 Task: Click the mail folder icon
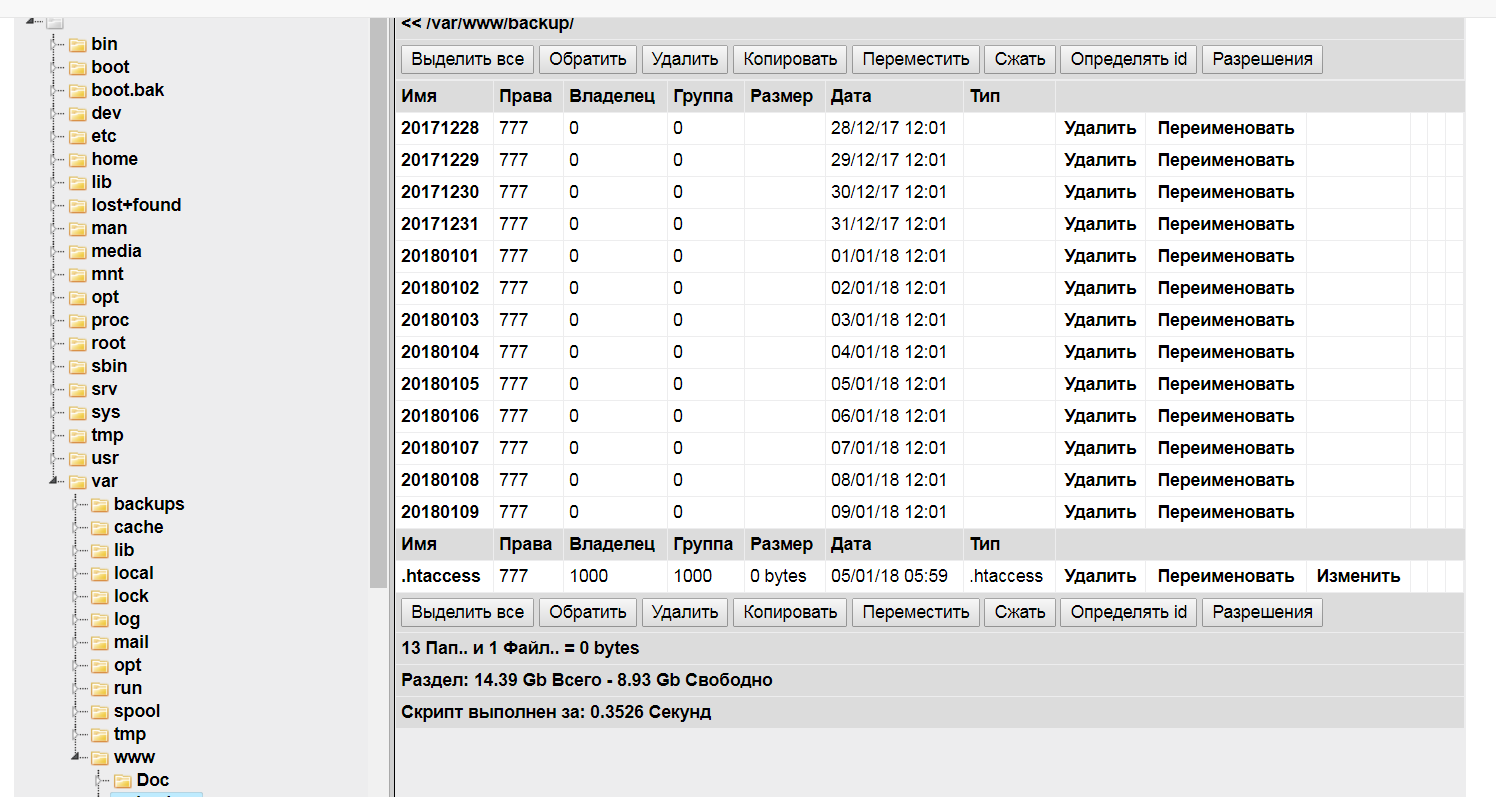[100, 642]
